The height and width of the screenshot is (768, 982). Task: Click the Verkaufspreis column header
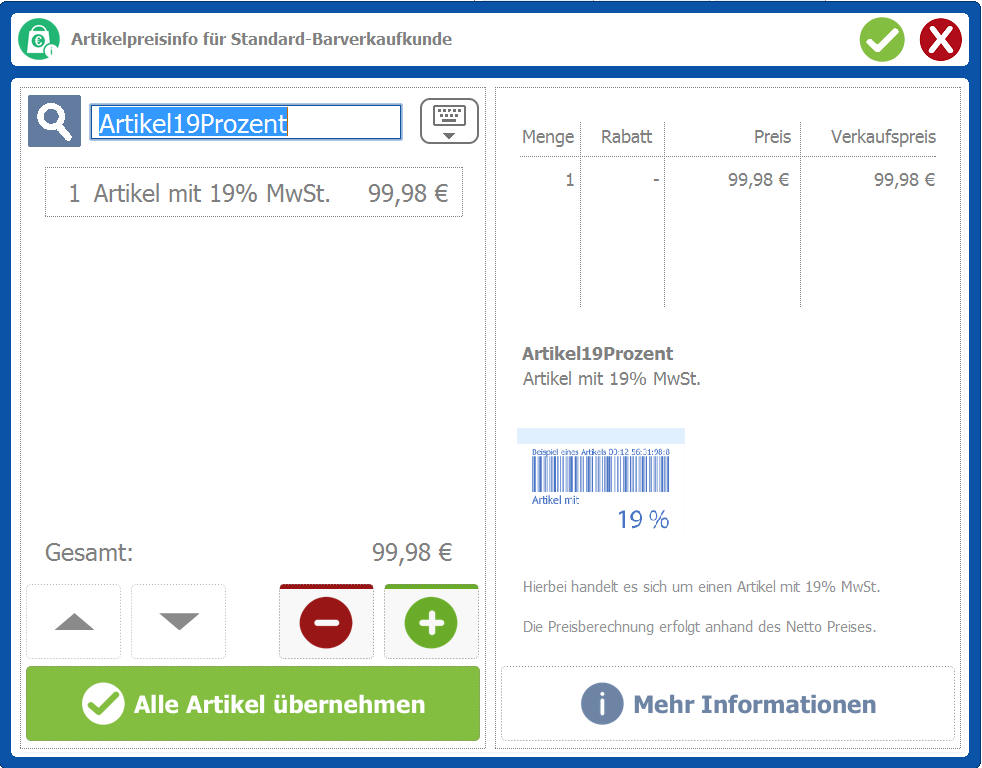coord(883,137)
